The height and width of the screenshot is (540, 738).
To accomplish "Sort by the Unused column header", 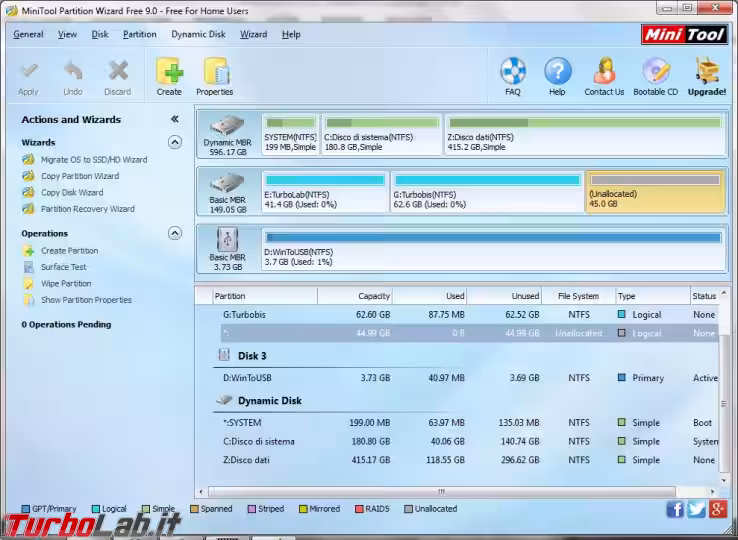I will pos(505,296).
